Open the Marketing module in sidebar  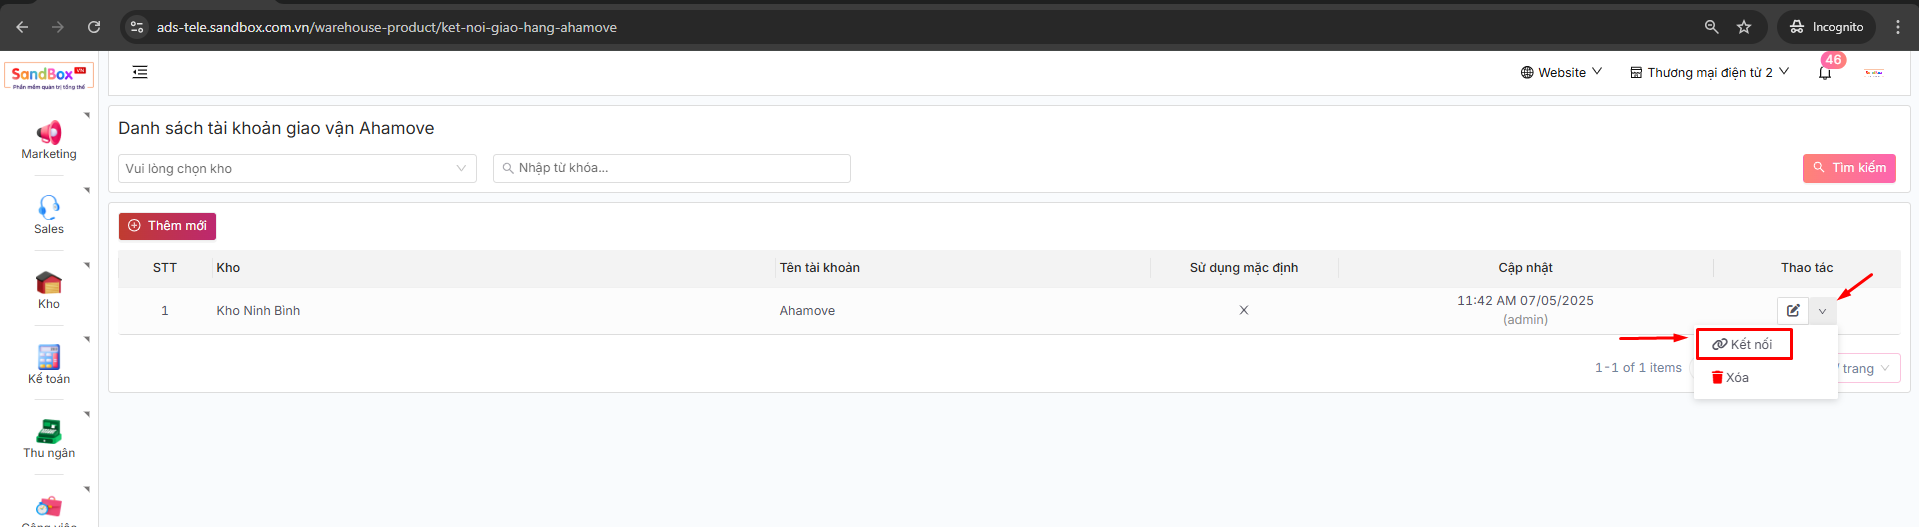49,140
